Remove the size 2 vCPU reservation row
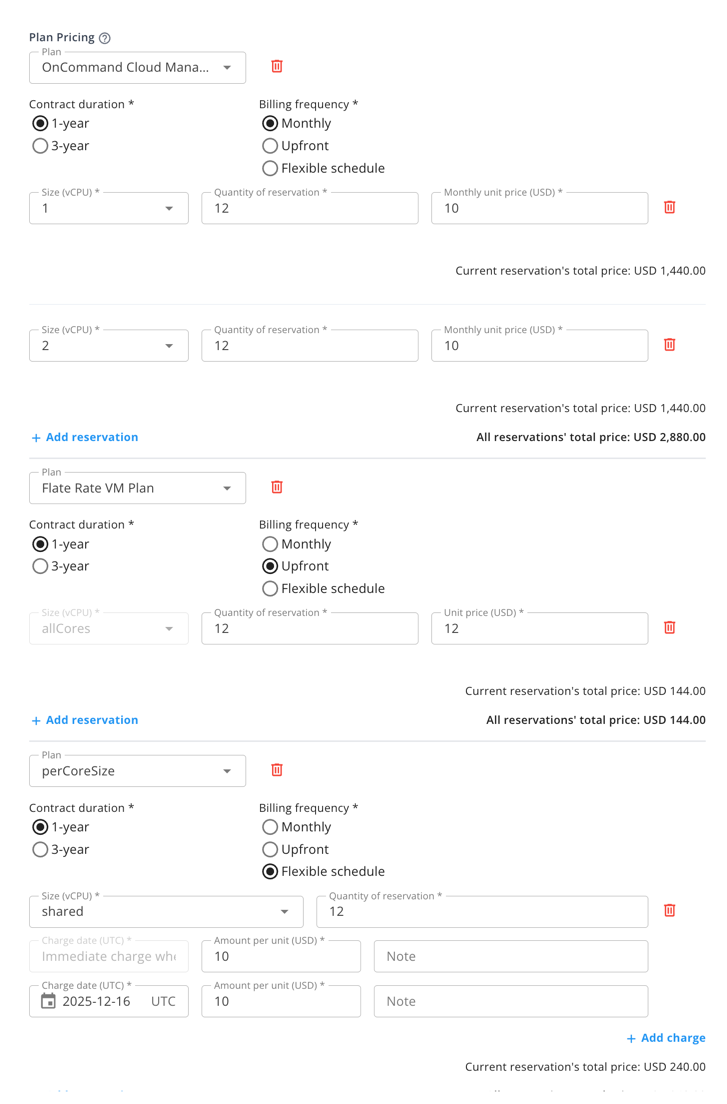The image size is (727, 1104). click(x=670, y=345)
